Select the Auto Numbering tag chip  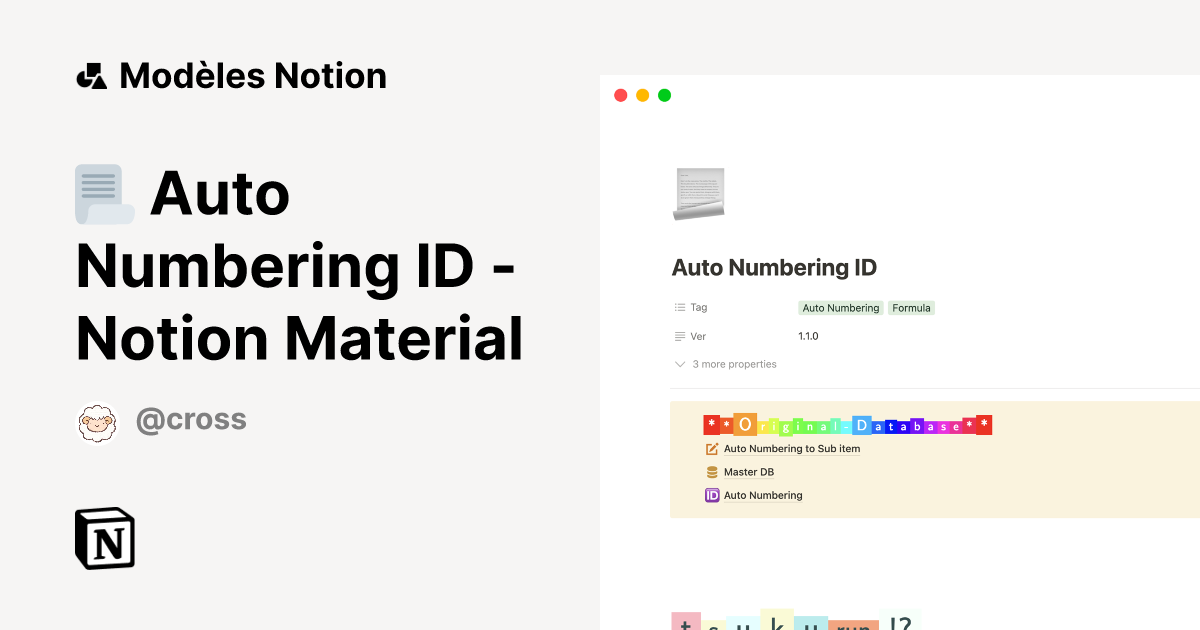tap(840, 307)
